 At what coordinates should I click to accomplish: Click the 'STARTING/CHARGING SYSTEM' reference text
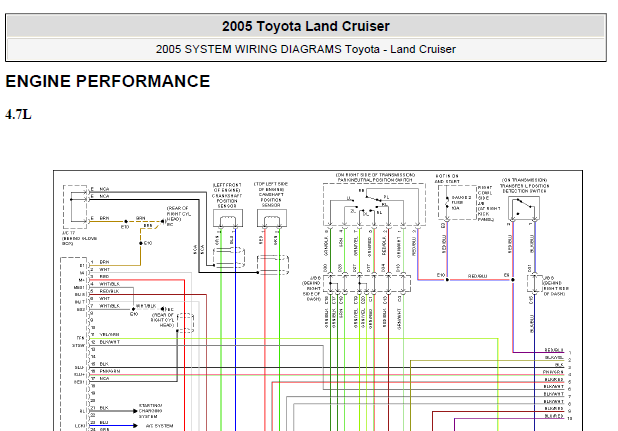[x=150, y=411]
